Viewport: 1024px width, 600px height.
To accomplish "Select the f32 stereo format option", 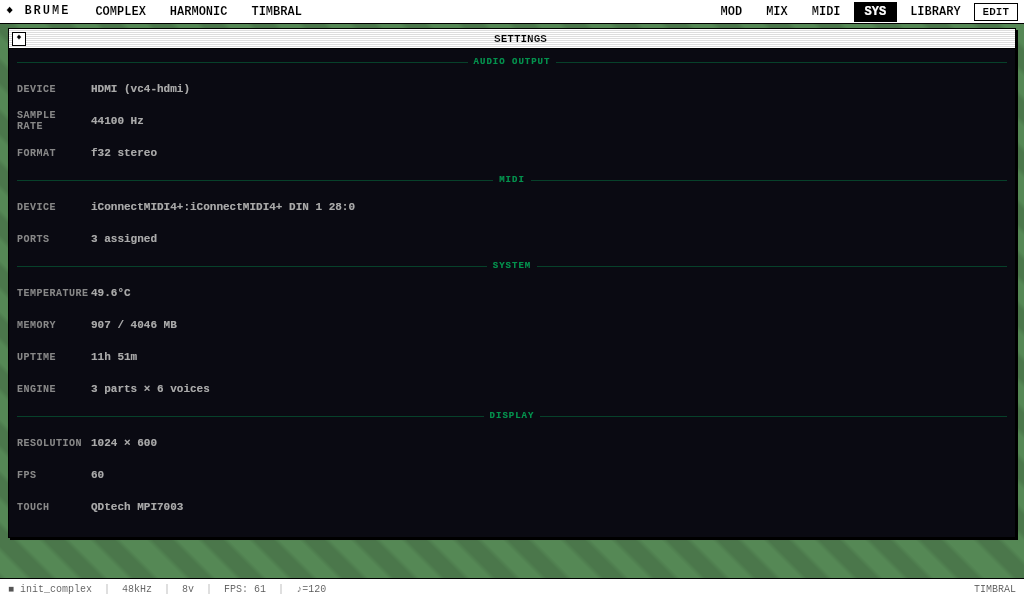I will [124, 152].
